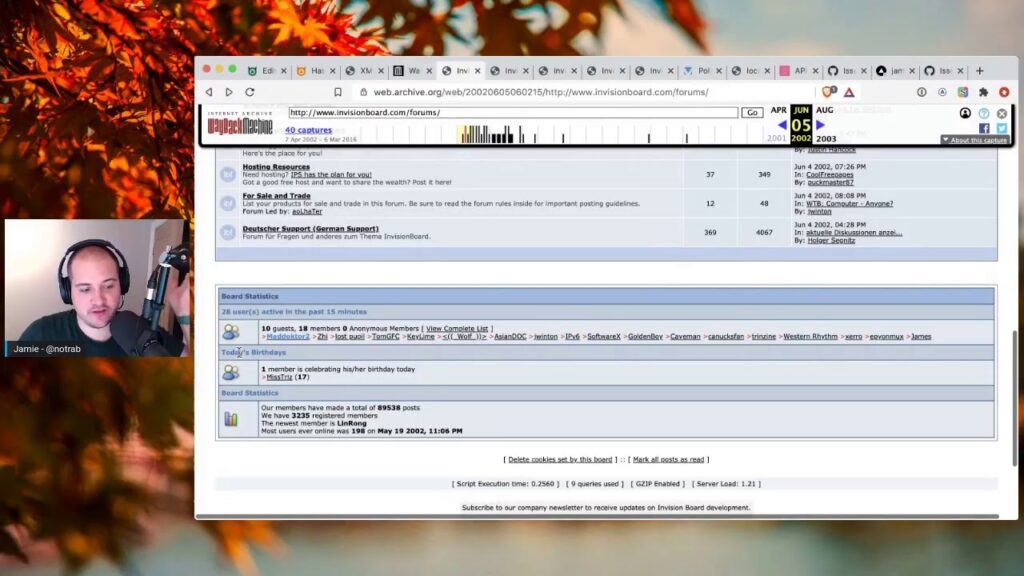Close the Wayback toolbar with its X icon
The image size is (1024, 576).
tap(1002, 113)
